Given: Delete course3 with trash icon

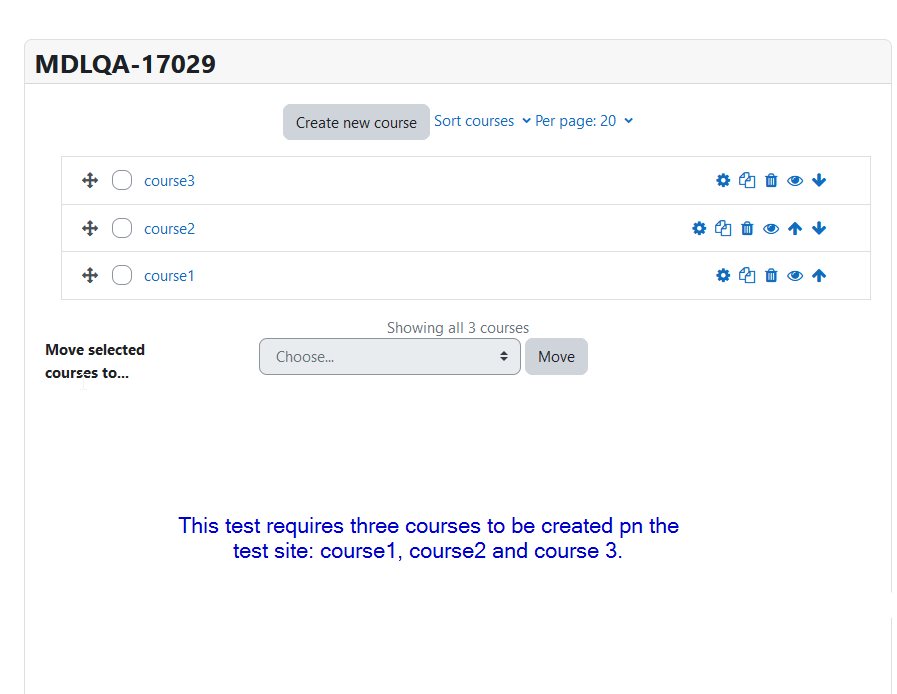Looking at the screenshot, I should (771, 181).
